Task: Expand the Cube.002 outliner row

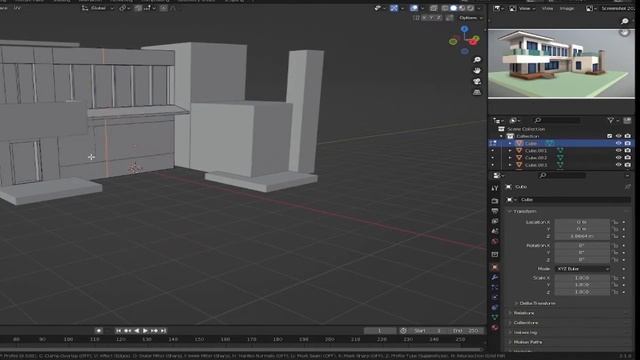Action: click(510, 158)
